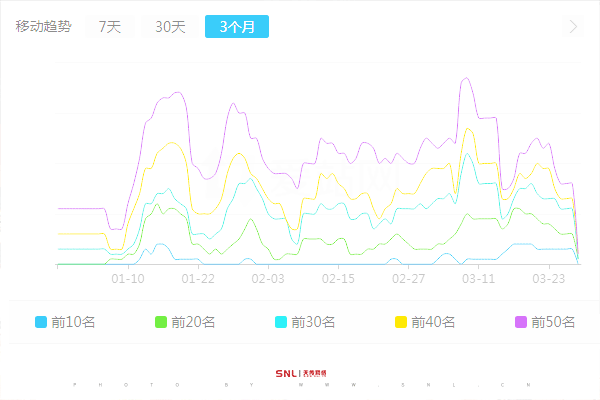This screenshot has height=400, width=600.
Task: Toggle the 前50名 purple legend swatch
Action: (521, 322)
